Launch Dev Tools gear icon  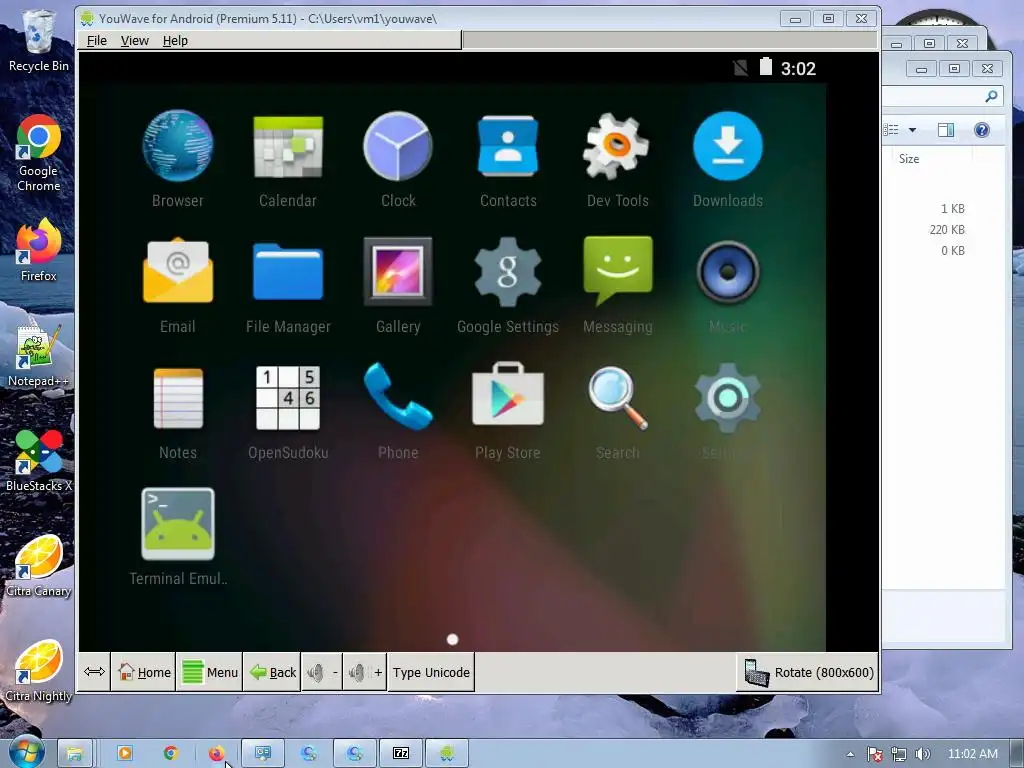616,146
